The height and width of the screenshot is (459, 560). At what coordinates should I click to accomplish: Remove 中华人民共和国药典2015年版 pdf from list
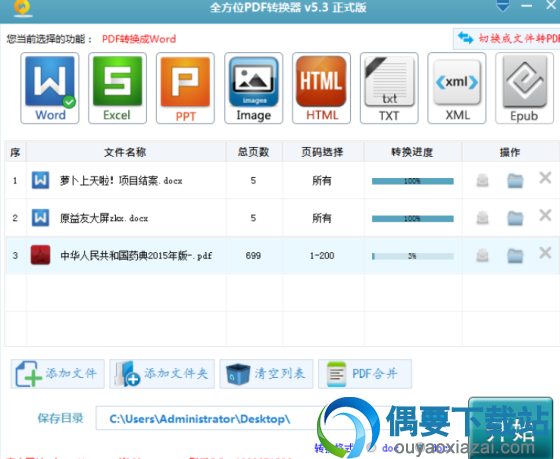tap(545, 253)
